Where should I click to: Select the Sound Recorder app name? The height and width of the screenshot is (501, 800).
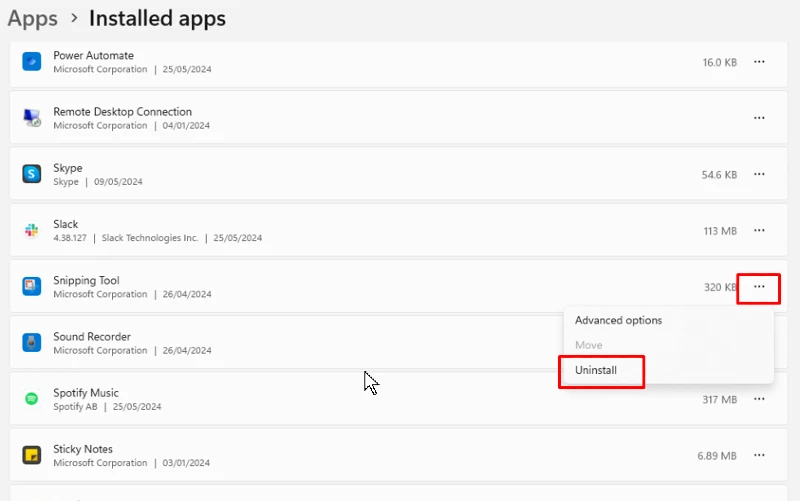tap(92, 337)
